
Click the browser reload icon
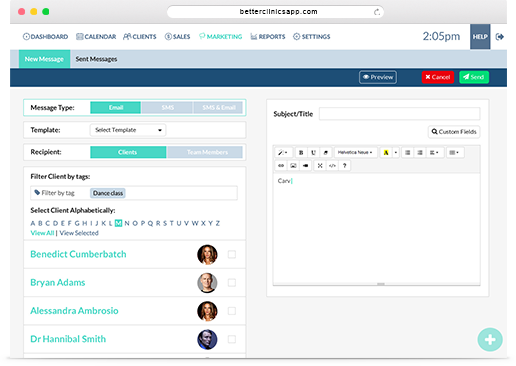pos(377,12)
